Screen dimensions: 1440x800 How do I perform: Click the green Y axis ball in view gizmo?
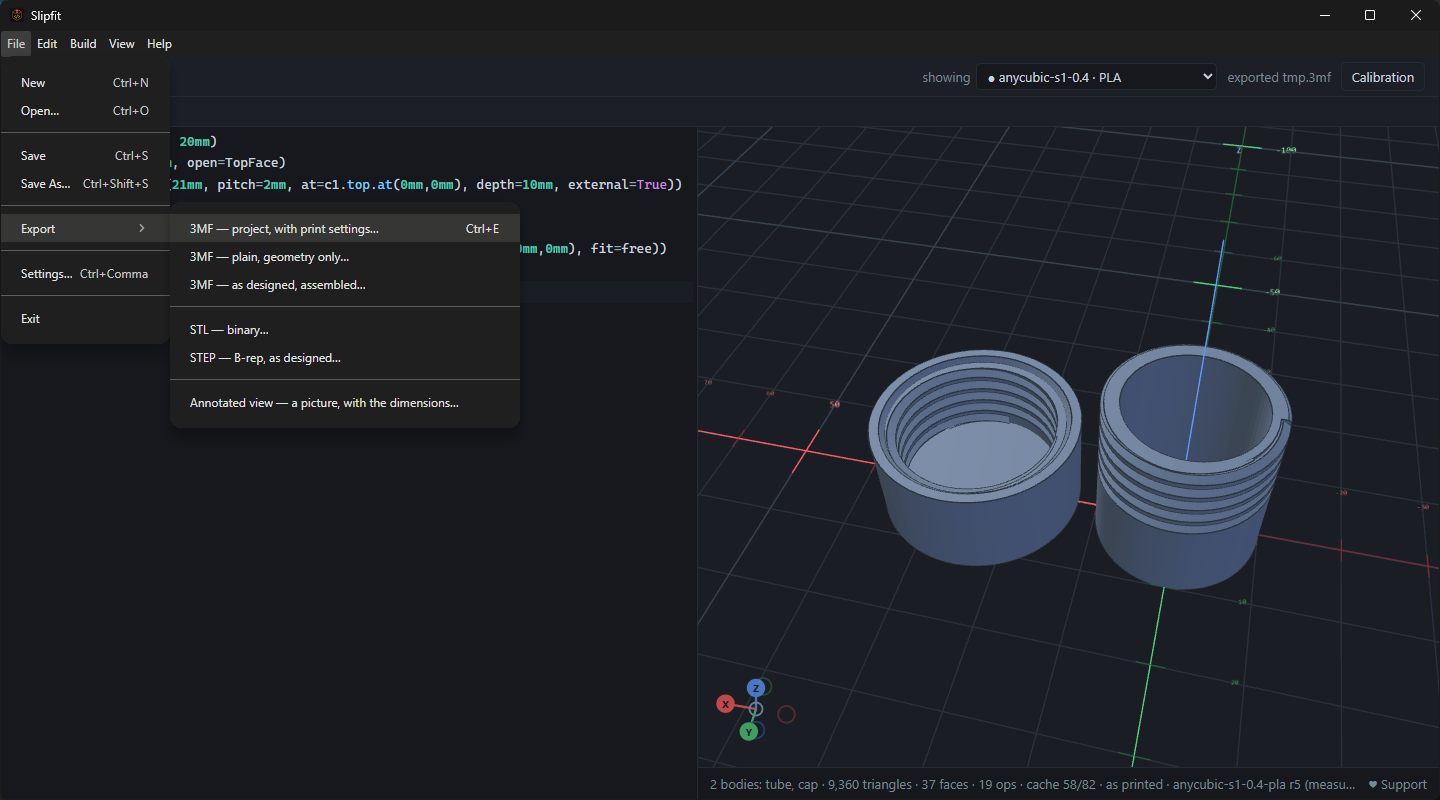(x=749, y=732)
